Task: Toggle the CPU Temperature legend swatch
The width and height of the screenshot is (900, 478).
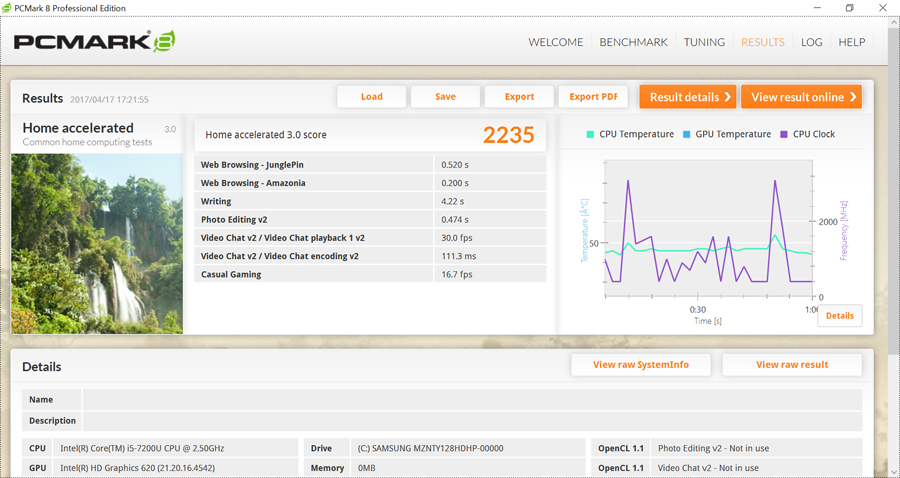Action: coord(591,134)
